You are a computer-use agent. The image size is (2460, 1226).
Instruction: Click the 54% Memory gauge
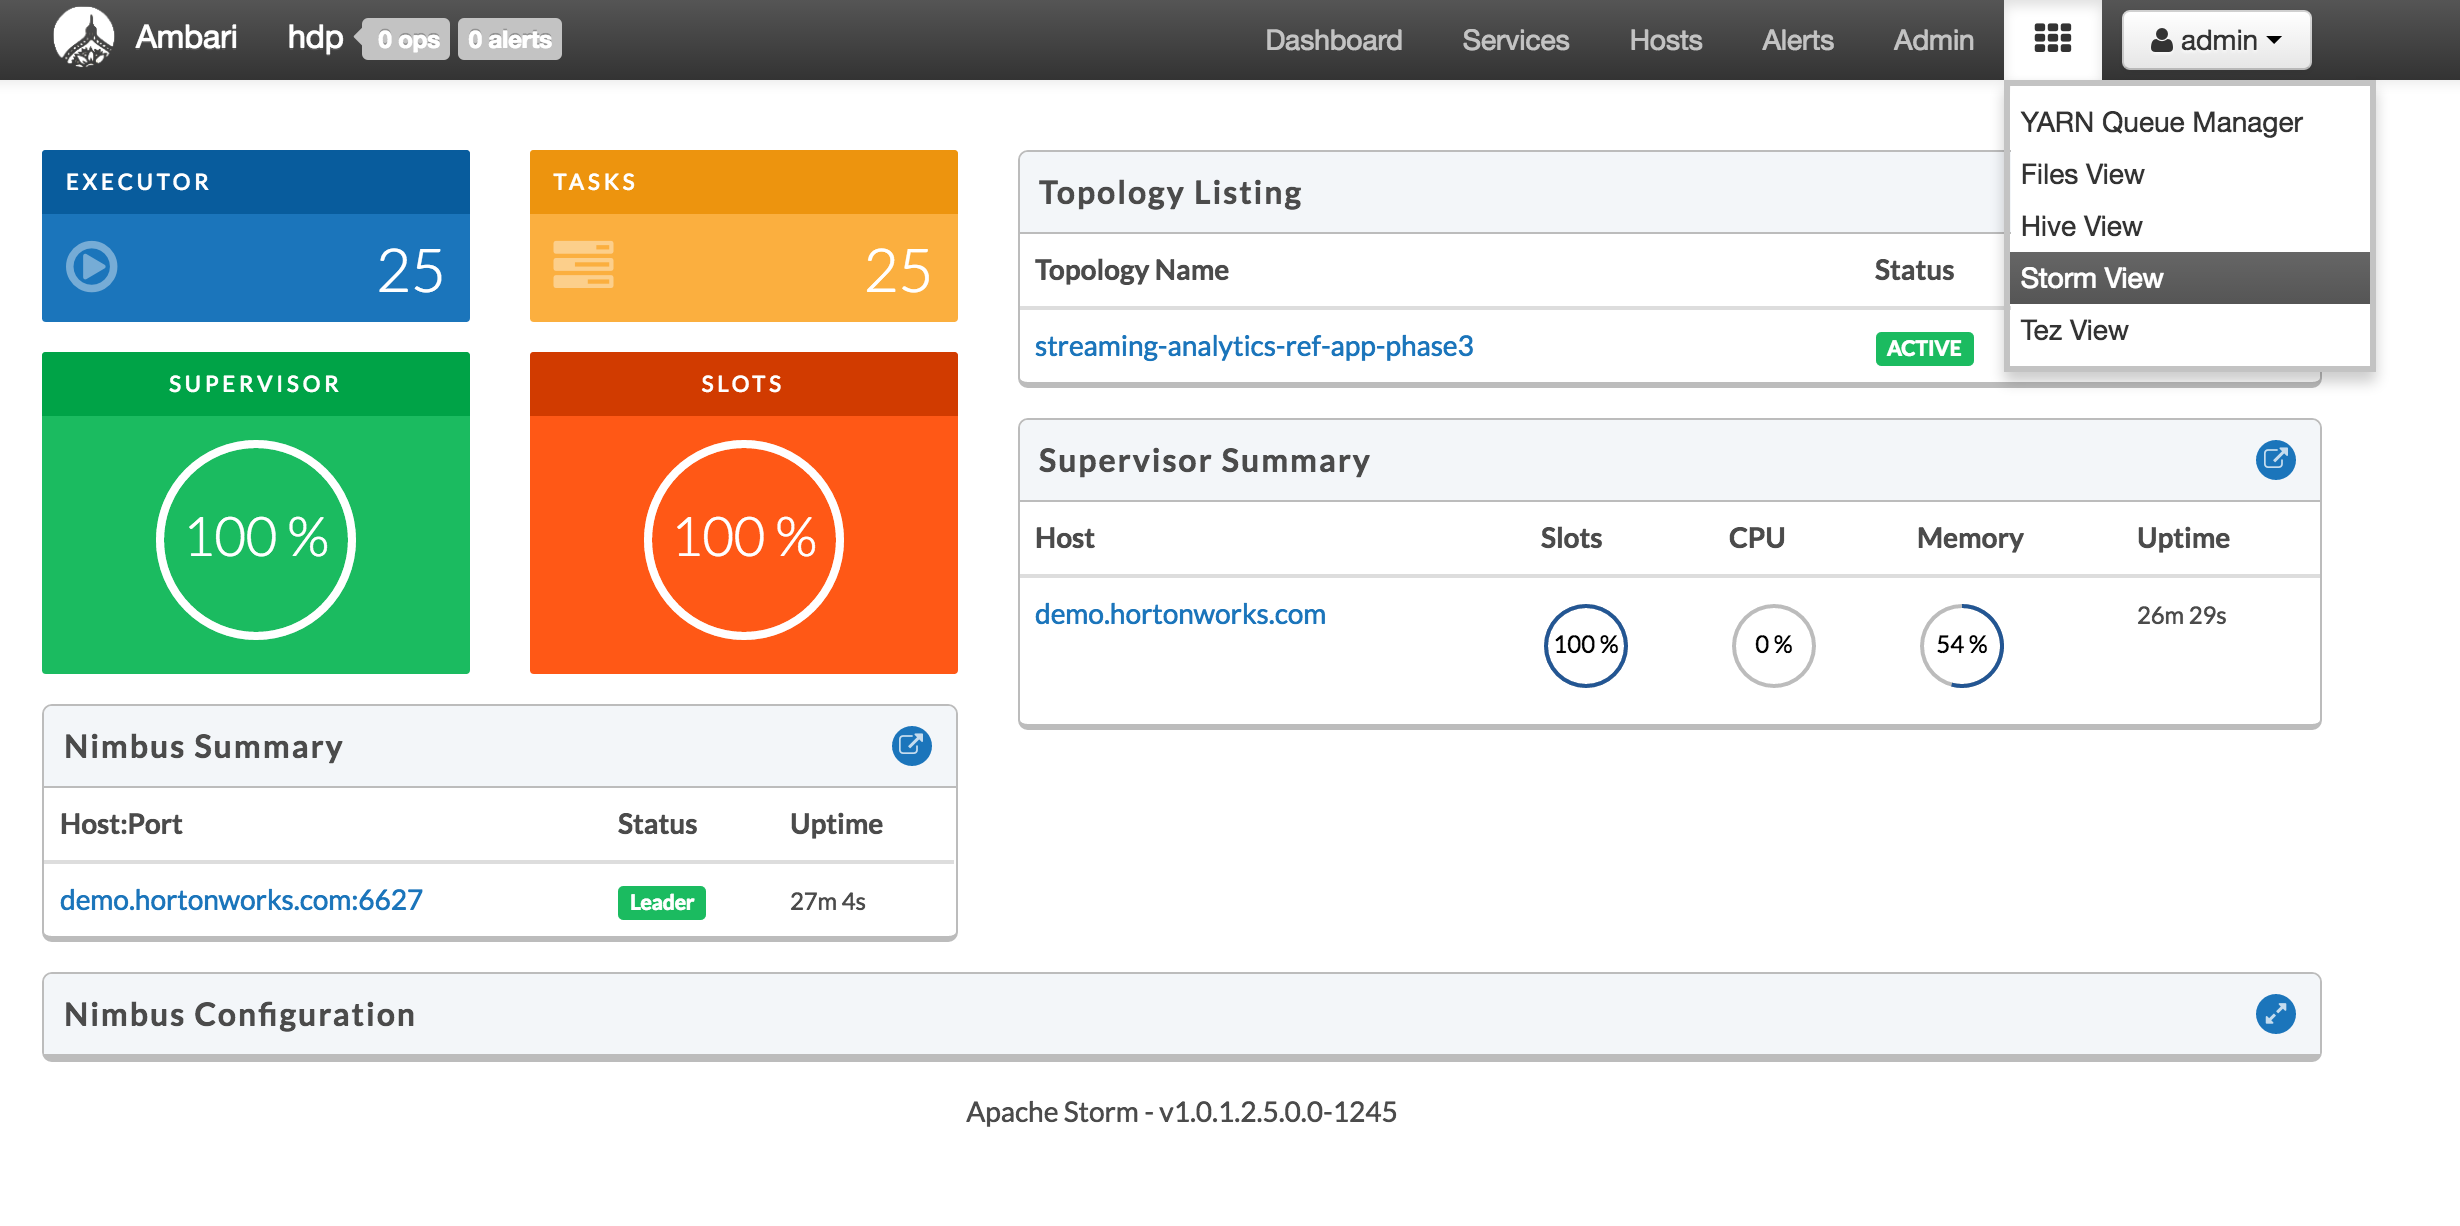point(1960,645)
